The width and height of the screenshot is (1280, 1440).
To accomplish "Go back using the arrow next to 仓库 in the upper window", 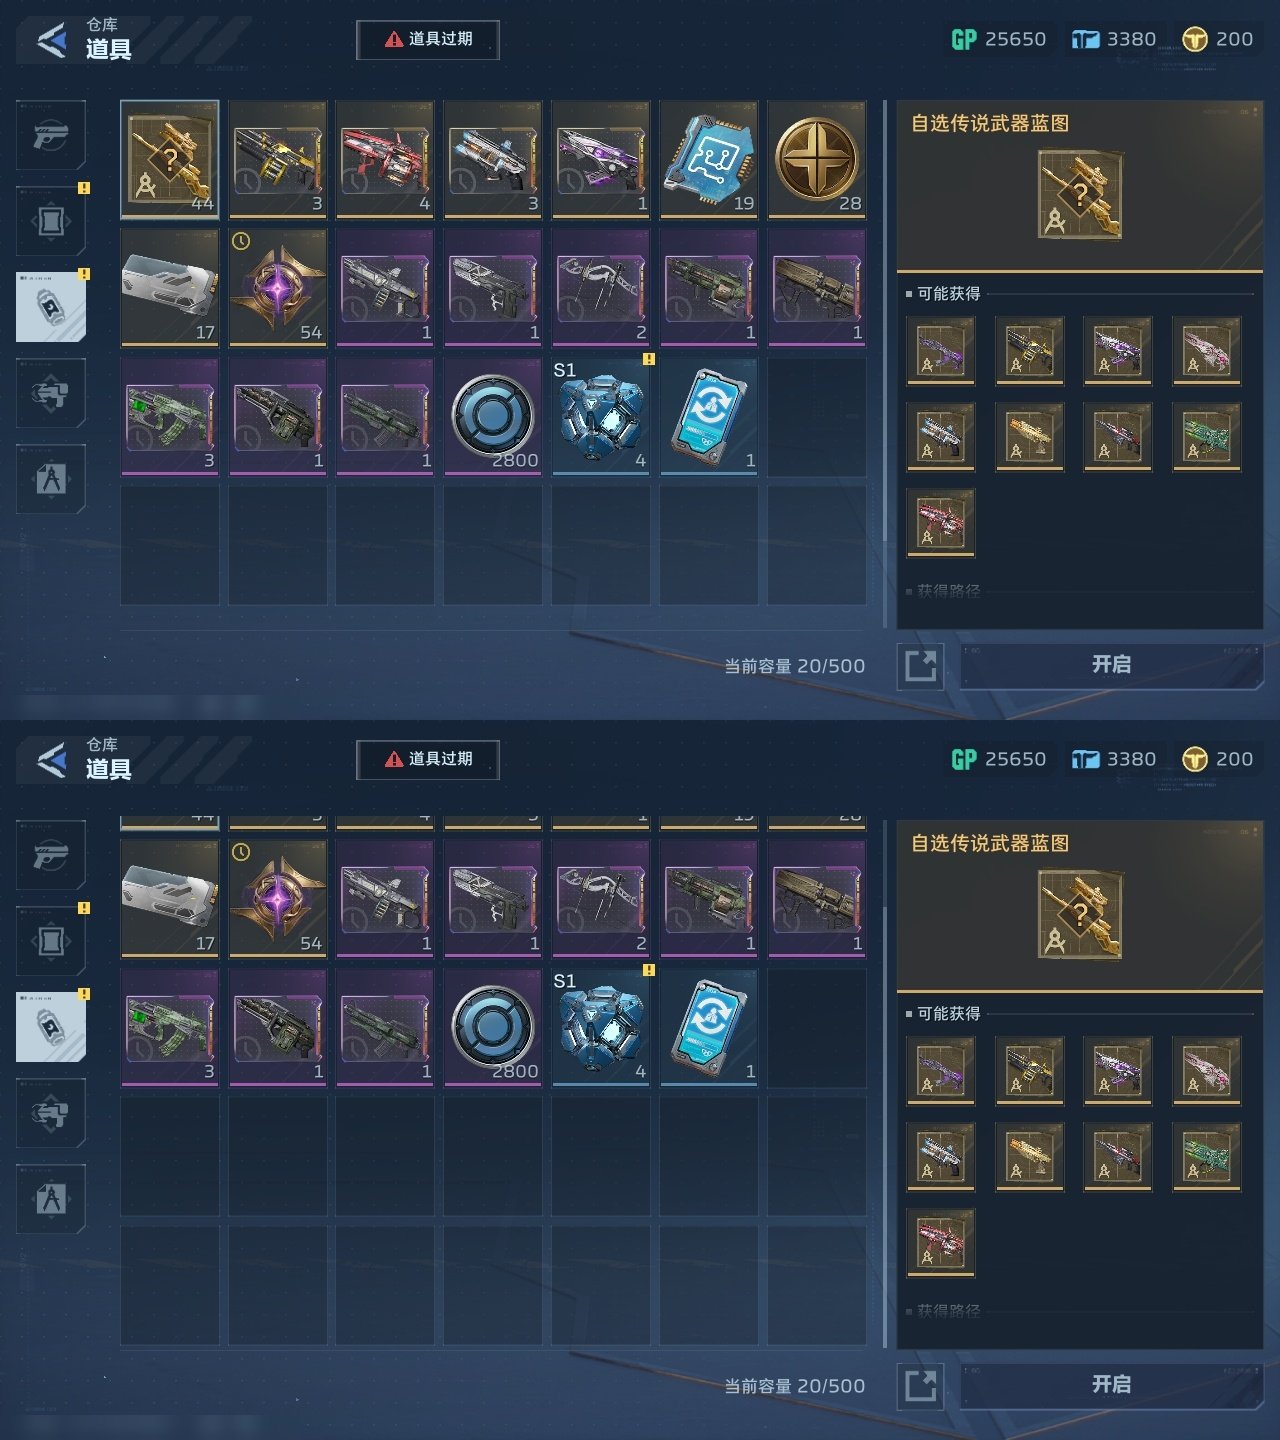I will point(51,40).
